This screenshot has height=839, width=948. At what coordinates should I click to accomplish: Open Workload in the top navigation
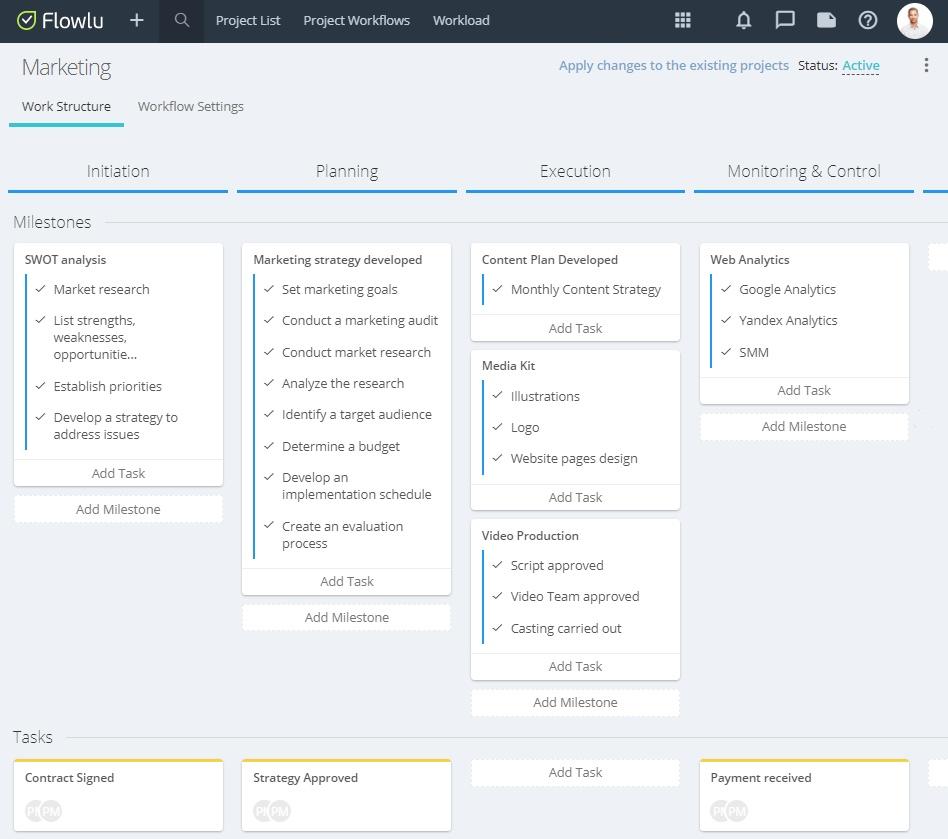tap(461, 20)
